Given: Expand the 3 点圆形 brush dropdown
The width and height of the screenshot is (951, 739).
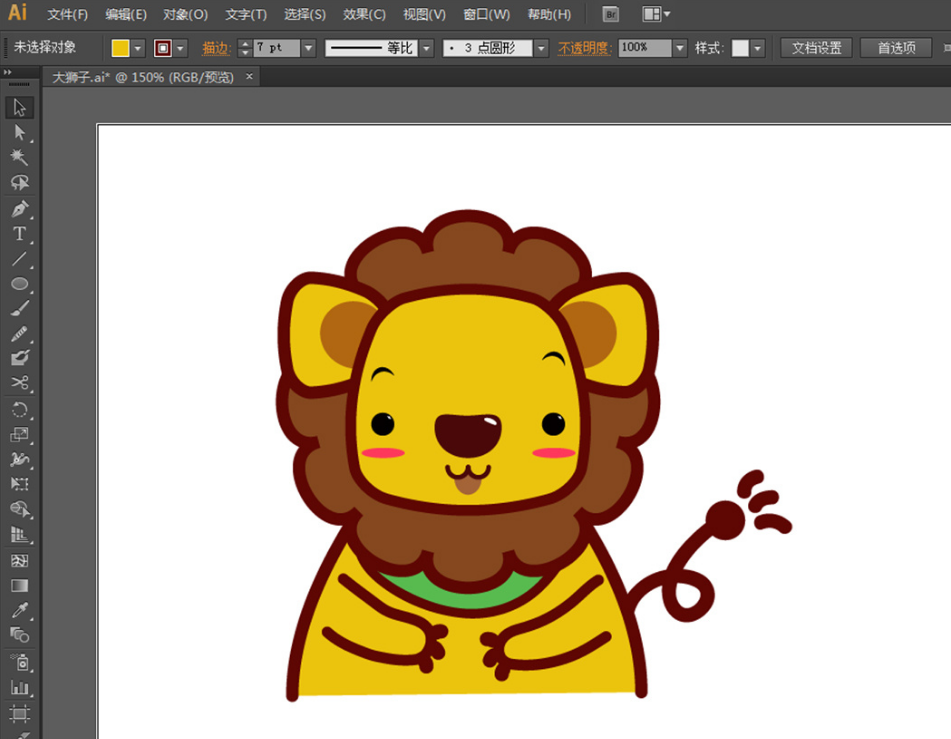Looking at the screenshot, I should 541,48.
